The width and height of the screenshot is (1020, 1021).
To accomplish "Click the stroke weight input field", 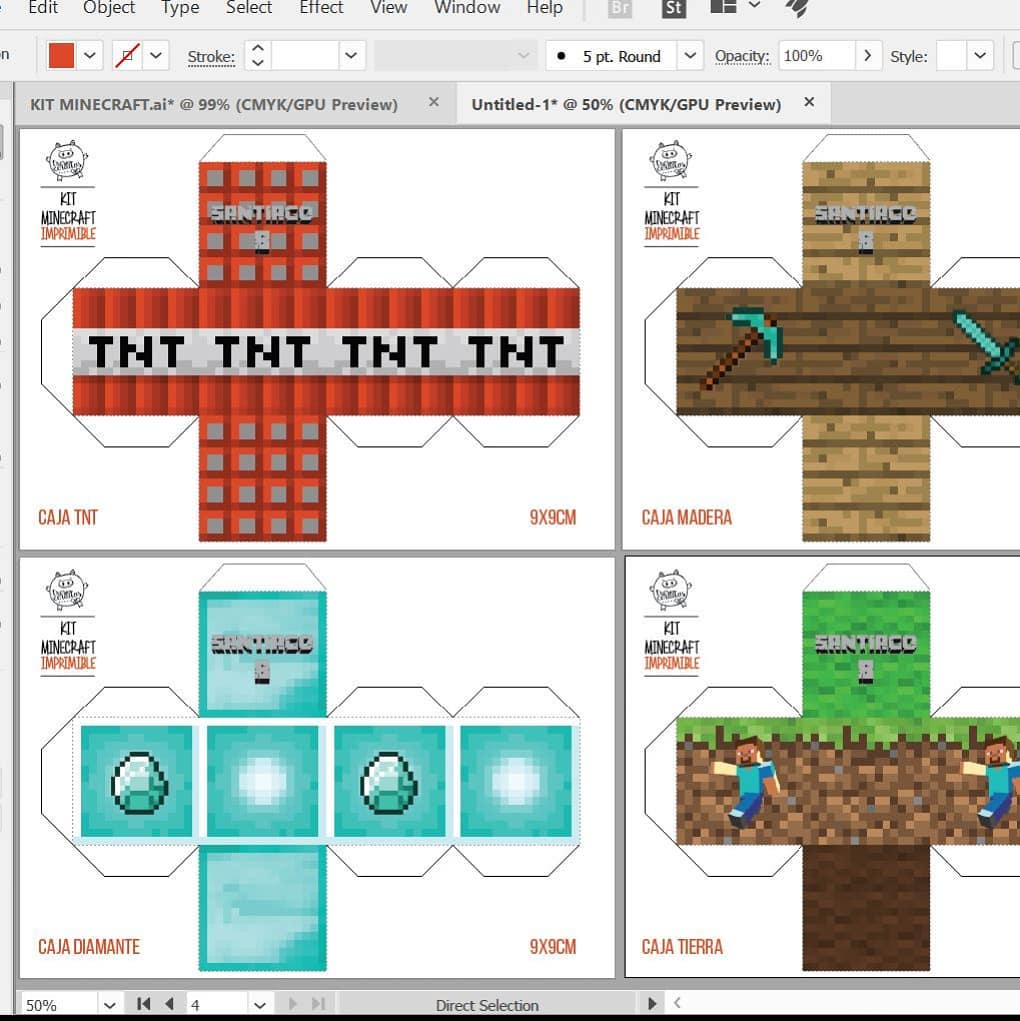I will click(305, 55).
